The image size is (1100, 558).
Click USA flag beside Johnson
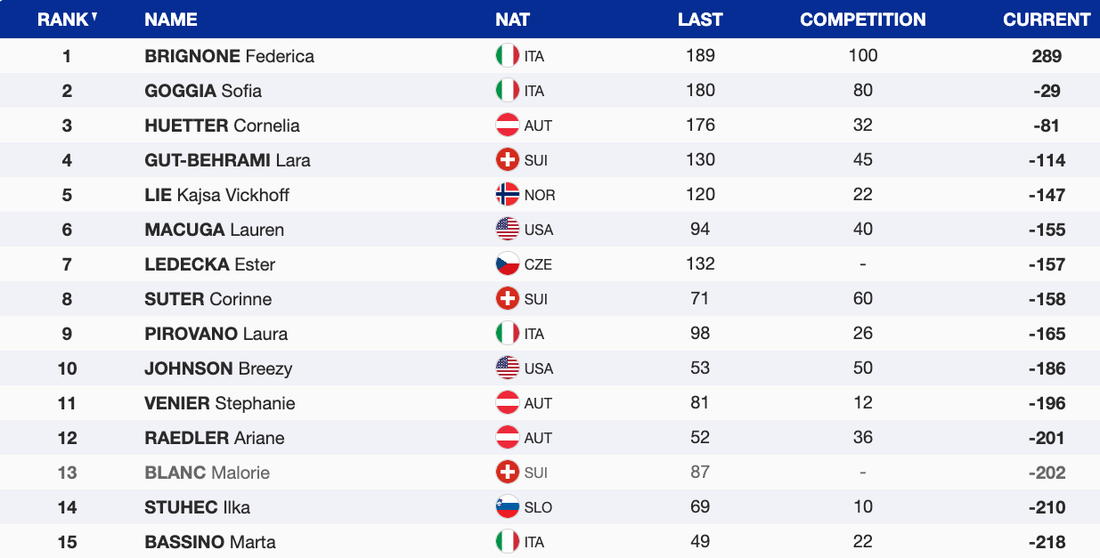pos(507,368)
